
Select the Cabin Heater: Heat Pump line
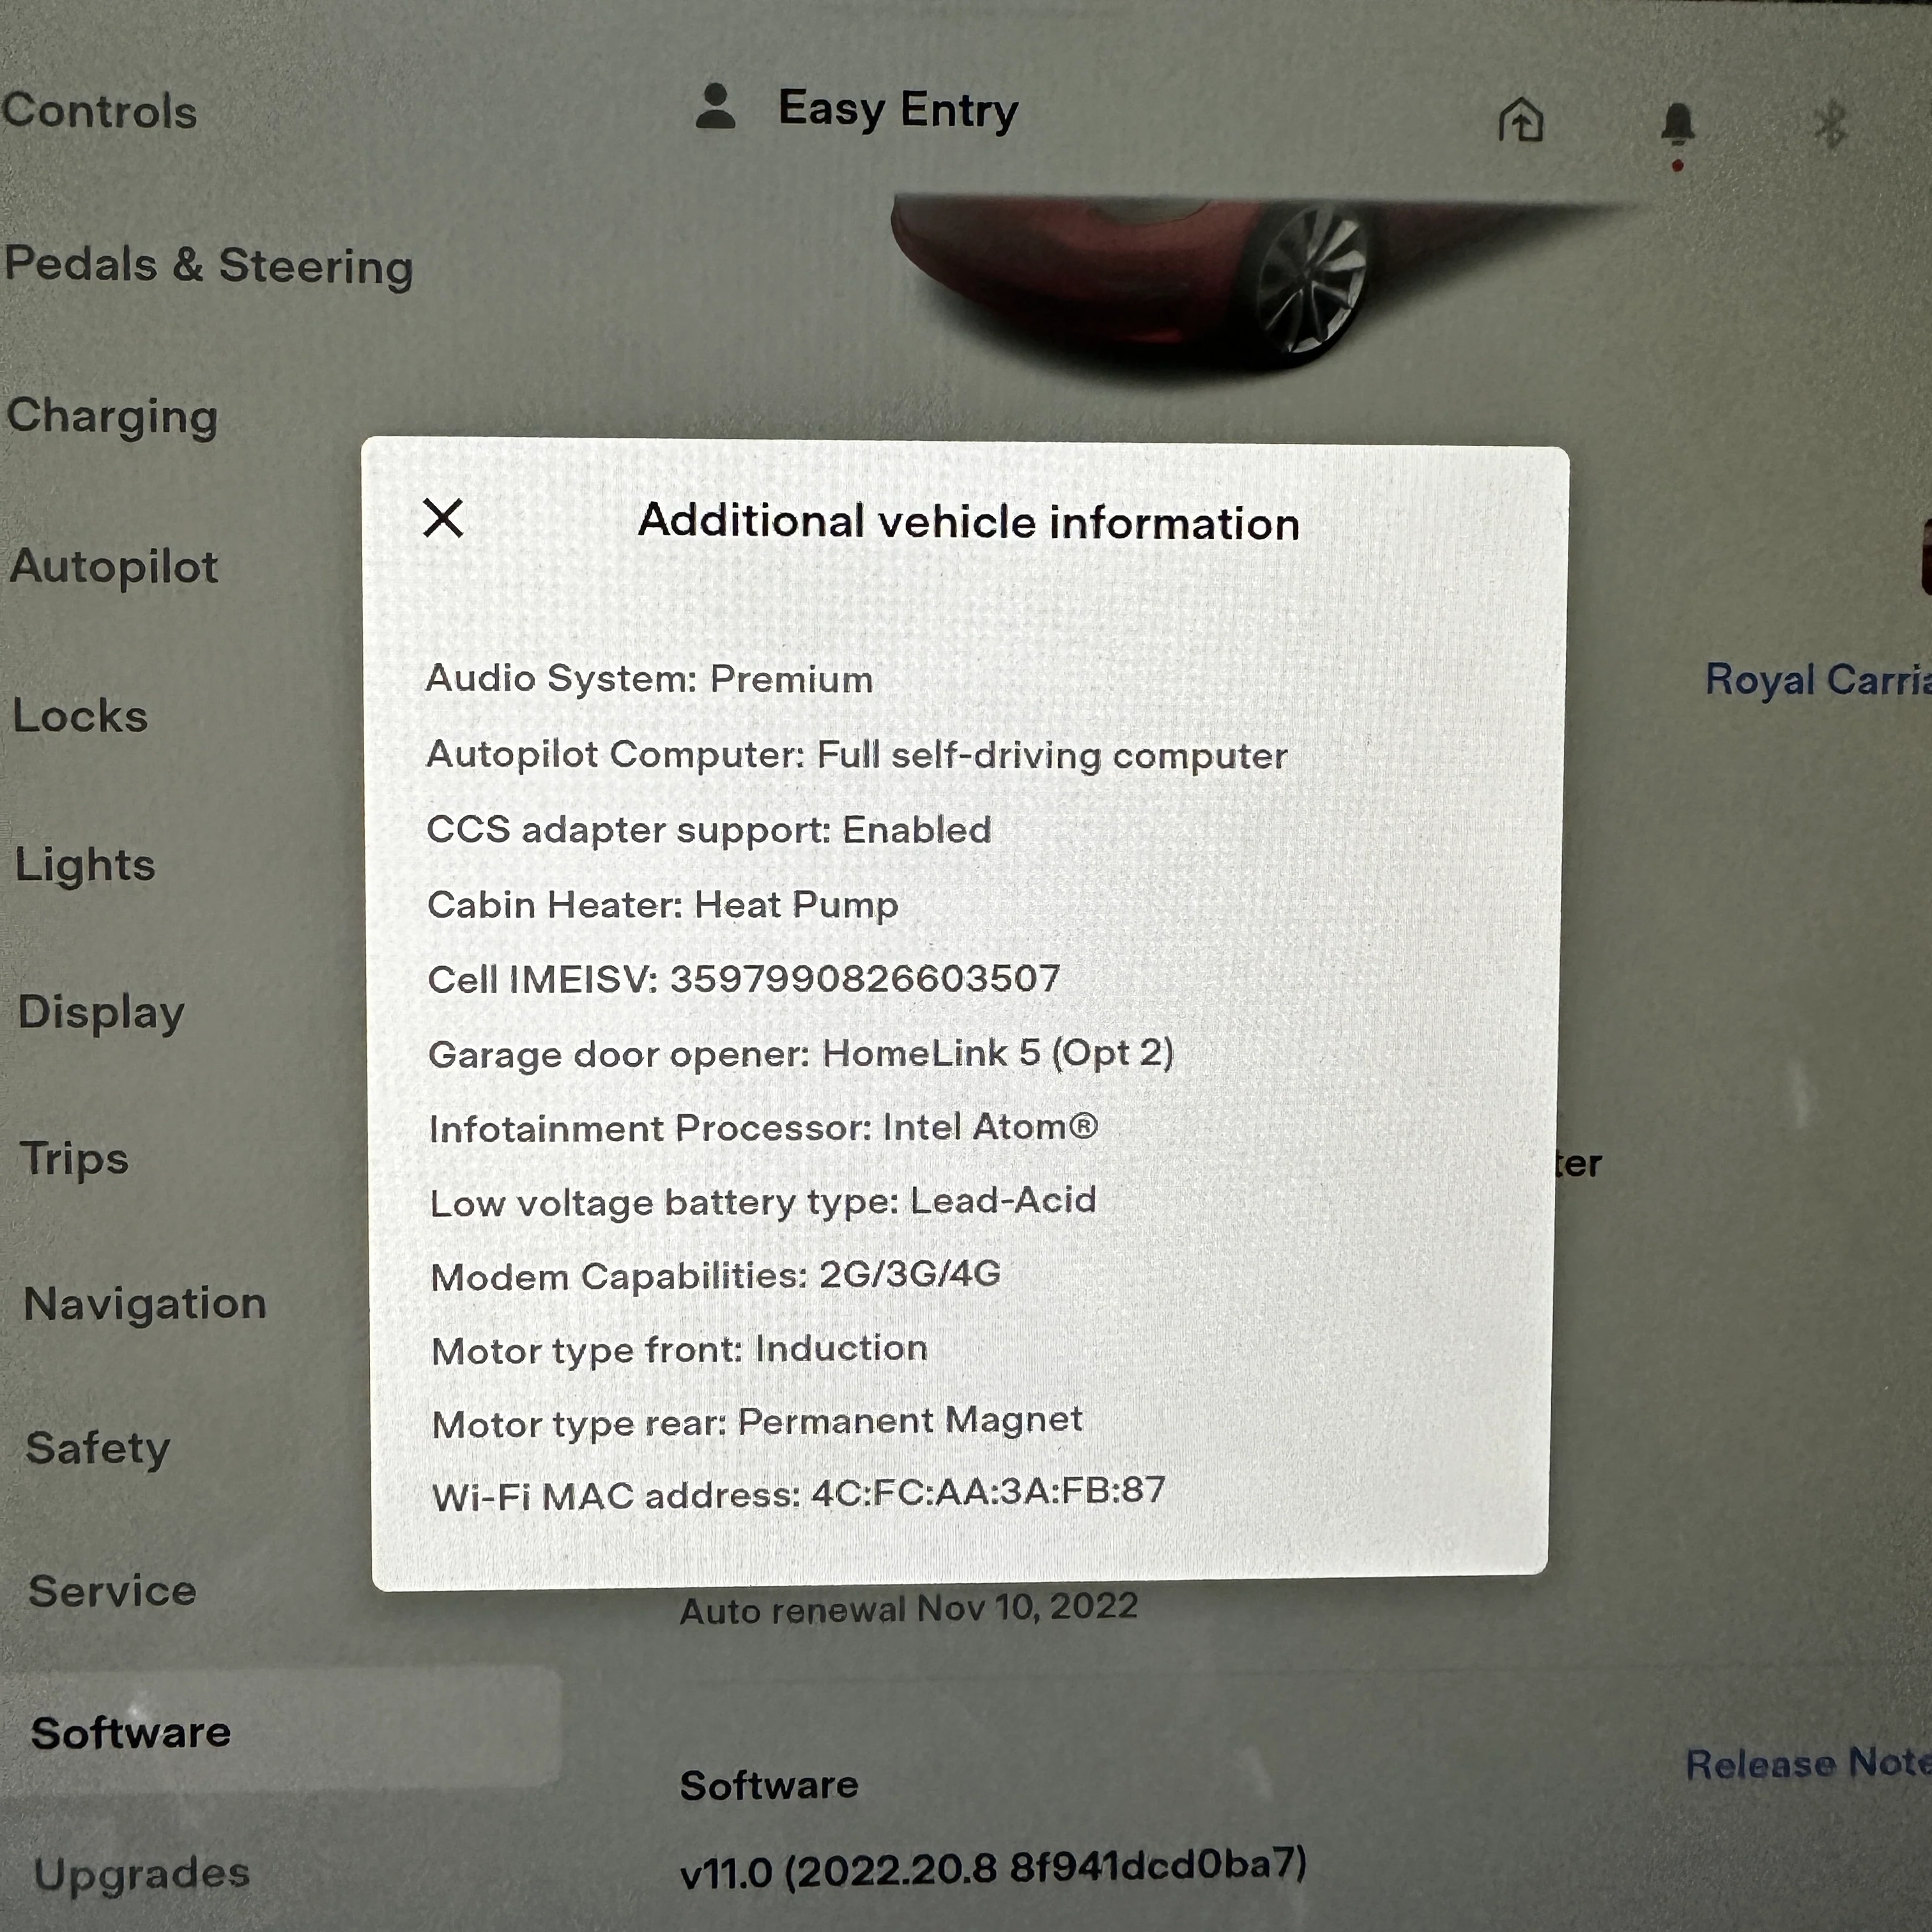tap(663, 905)
